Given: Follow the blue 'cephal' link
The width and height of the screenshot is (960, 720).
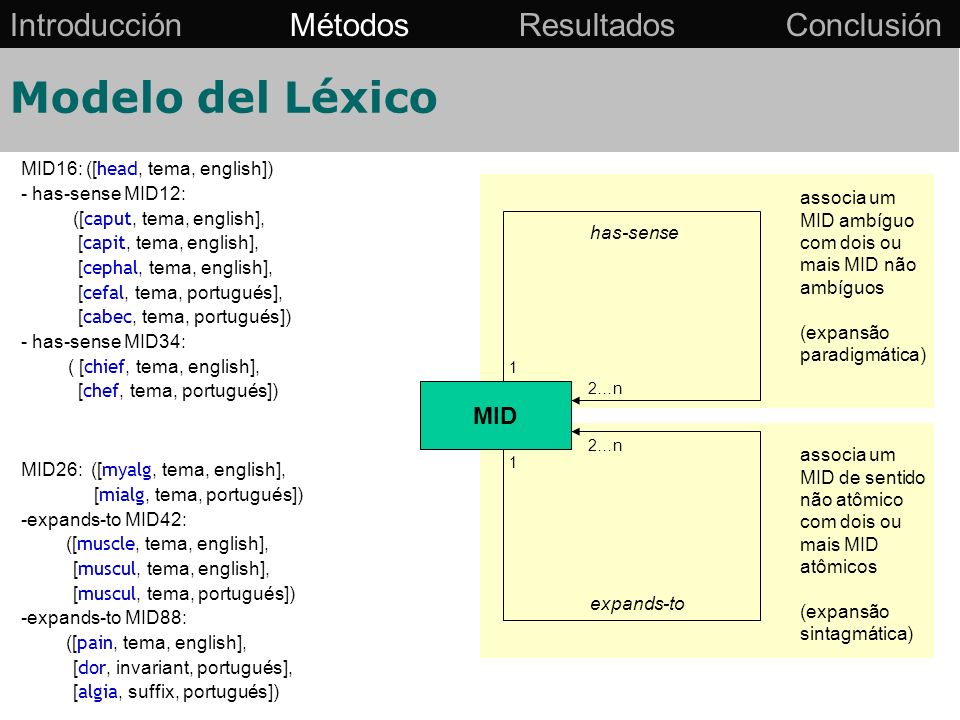Looking at the screenshot, I should tap(110, 268).
